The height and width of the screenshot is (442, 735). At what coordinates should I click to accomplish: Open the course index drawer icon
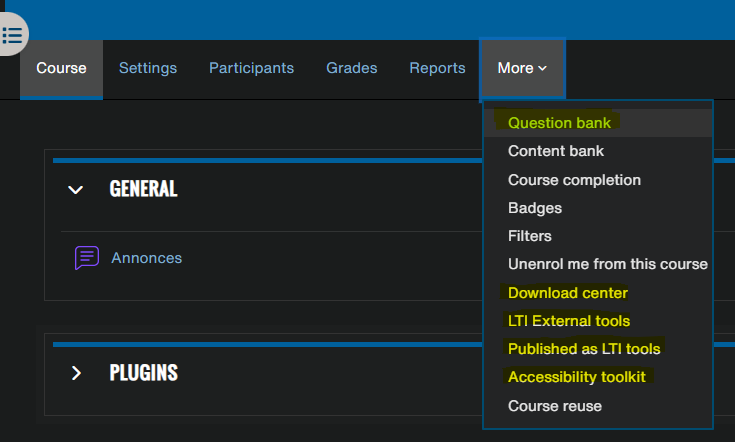[x=12, y=34]
